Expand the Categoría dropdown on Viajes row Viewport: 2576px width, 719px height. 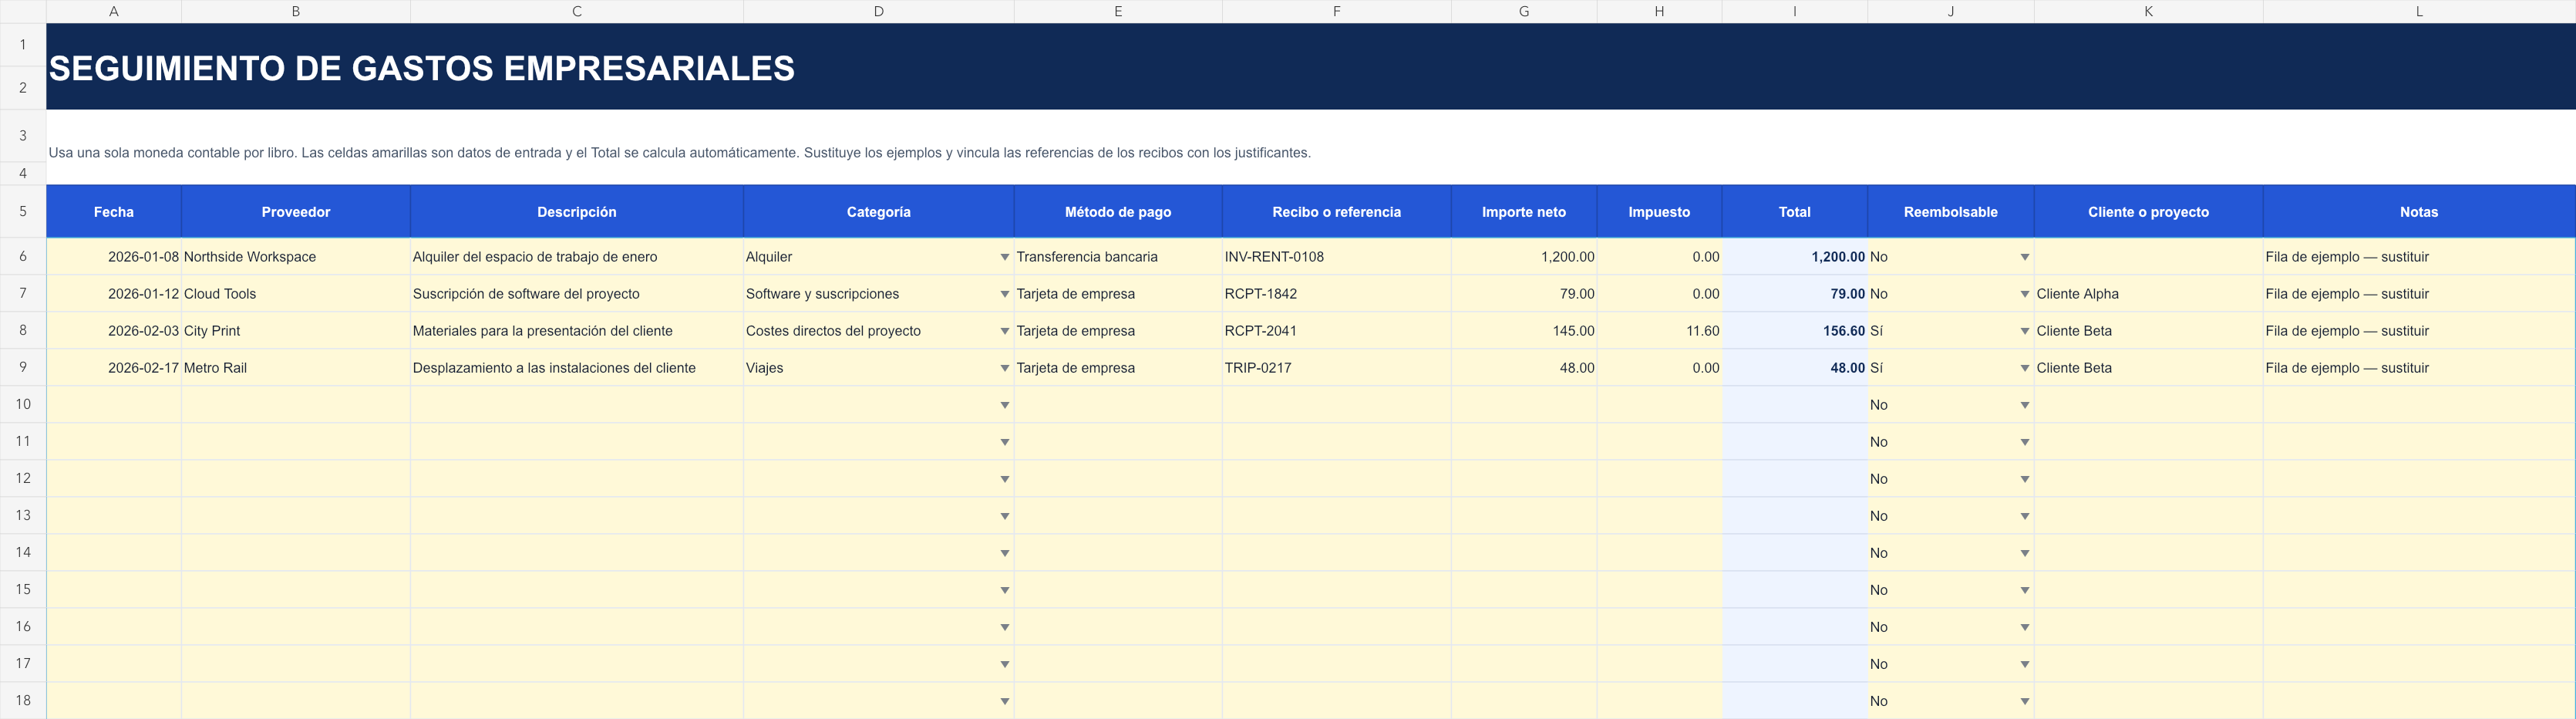(1004, 368)
